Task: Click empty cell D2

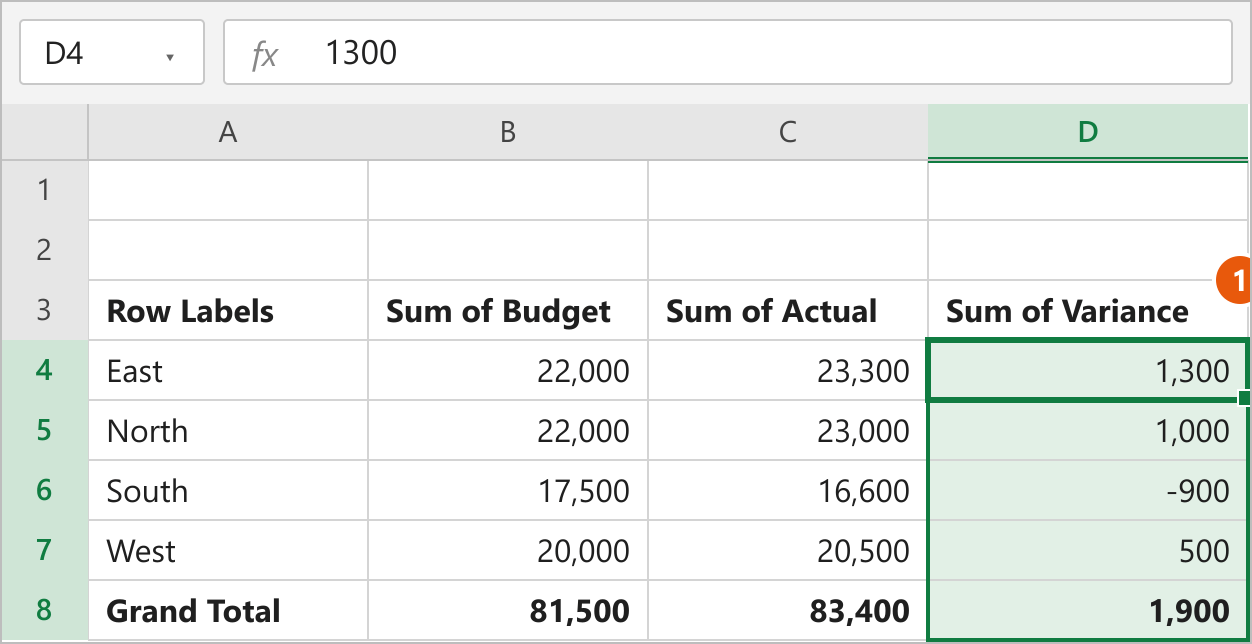Action: (1088, 250)
